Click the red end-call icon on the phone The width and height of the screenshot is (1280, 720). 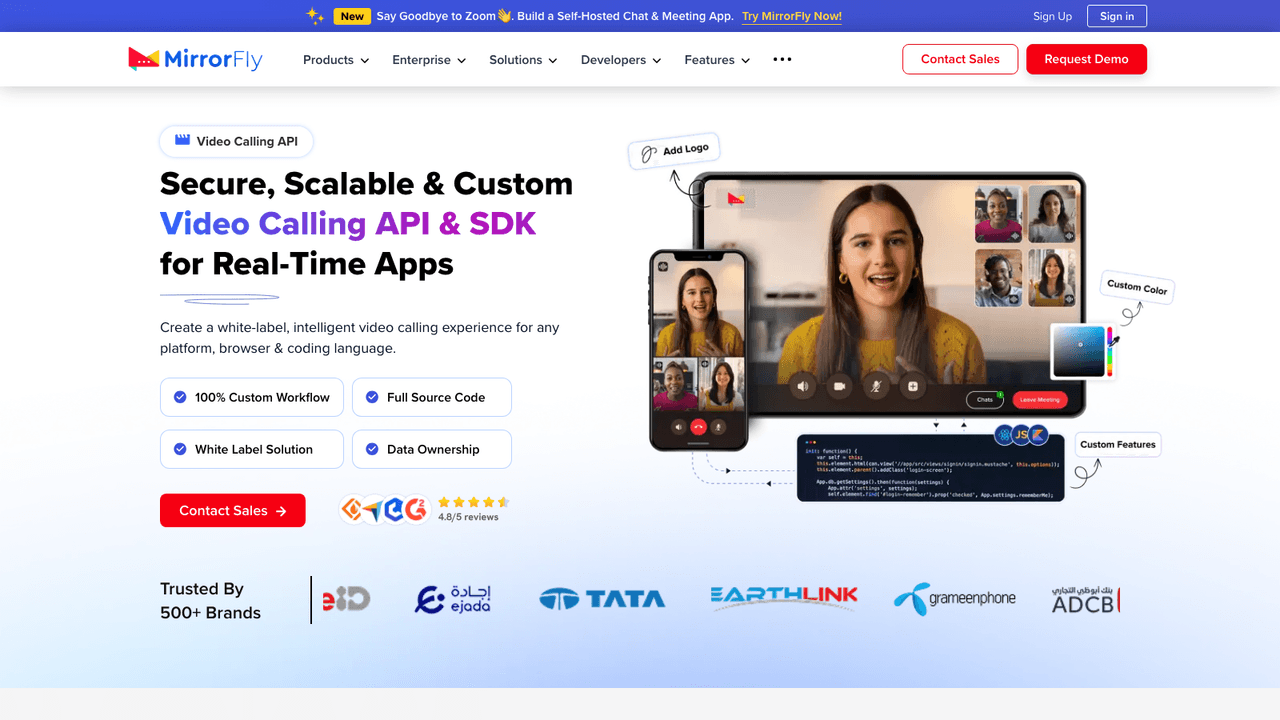[698, 426]
